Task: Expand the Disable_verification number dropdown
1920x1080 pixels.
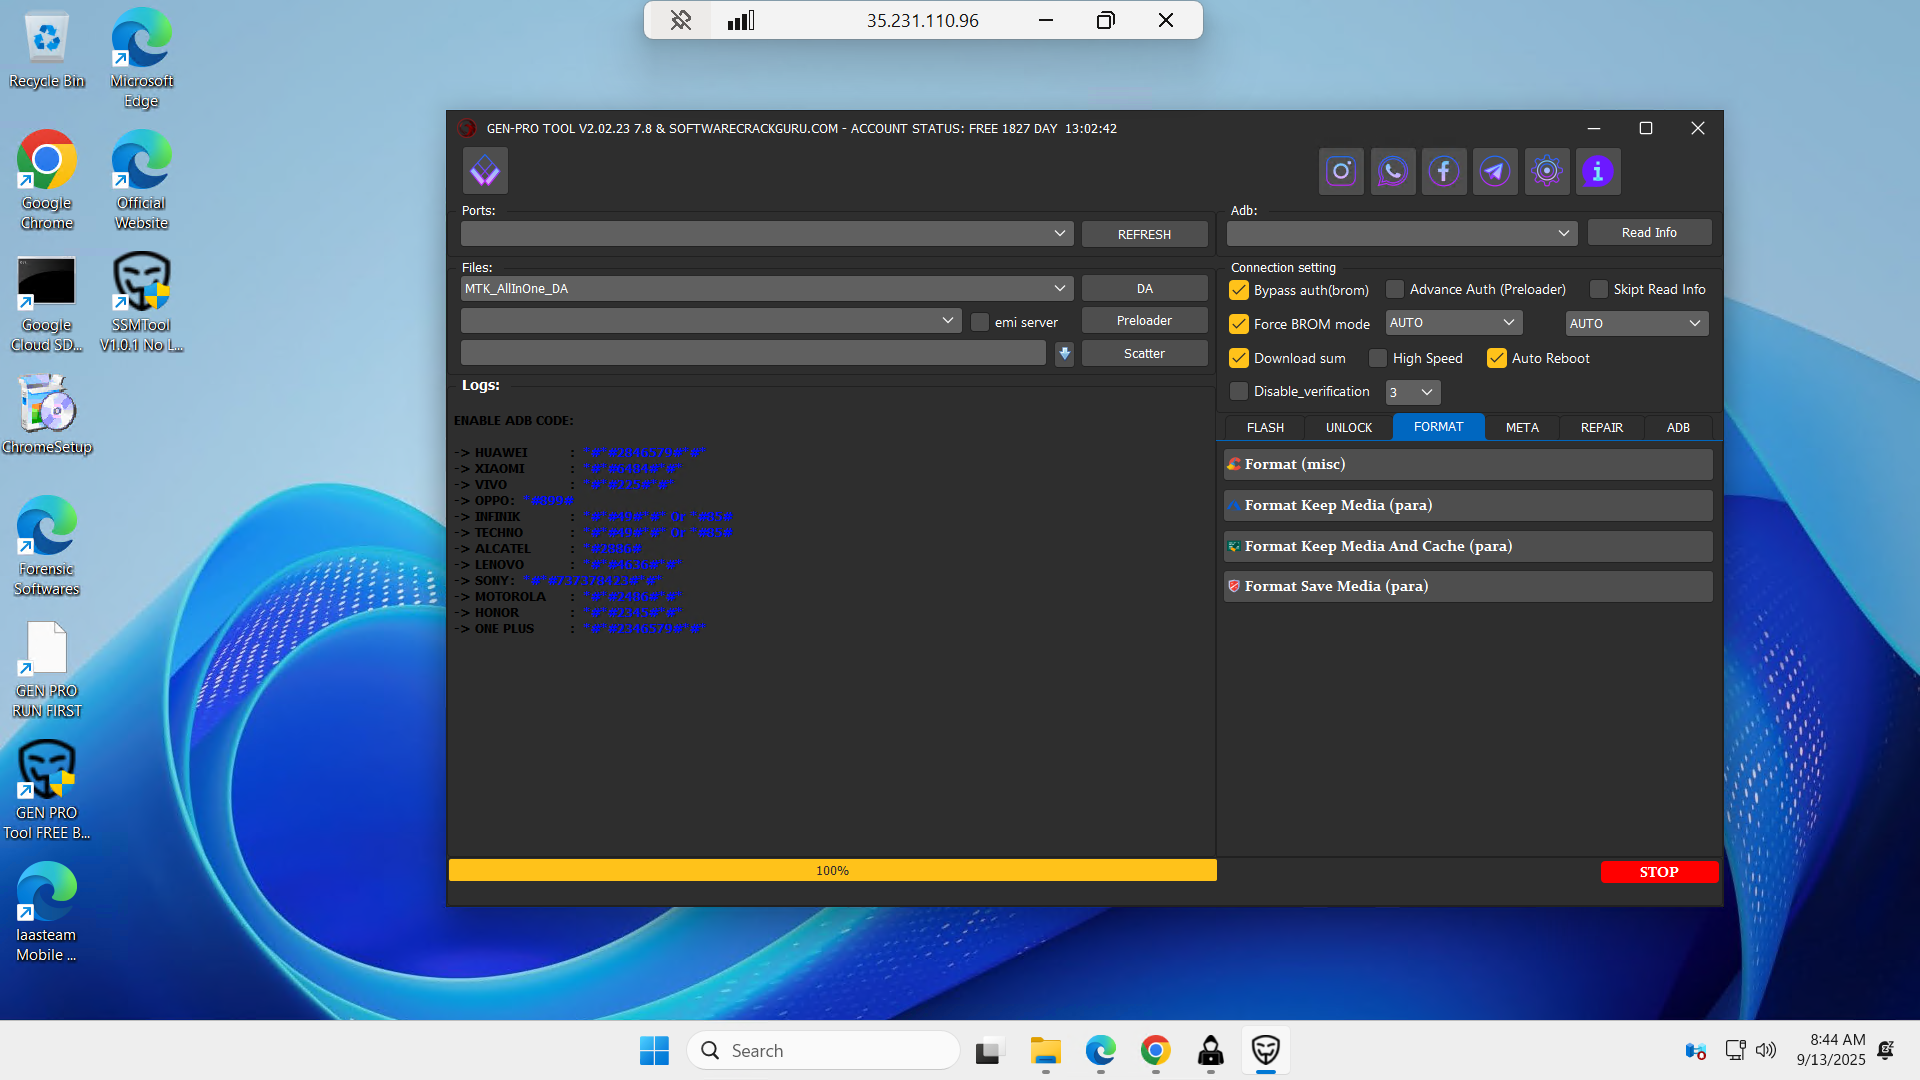Action: (1426, 392)
